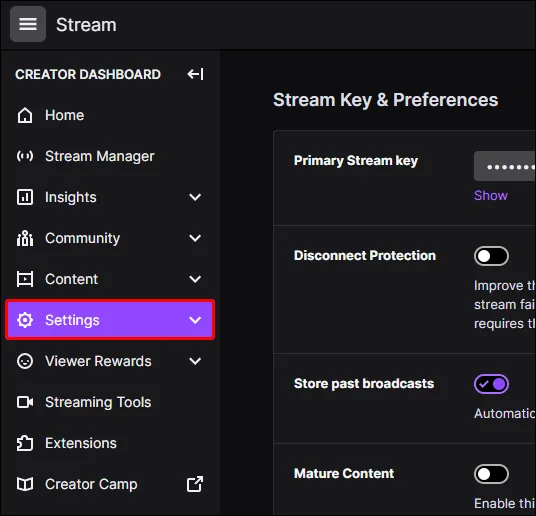The width and height of the screenshot is (536, 516).
Task: Click the Streaming Tools camera icon
Action: (25, 402)
